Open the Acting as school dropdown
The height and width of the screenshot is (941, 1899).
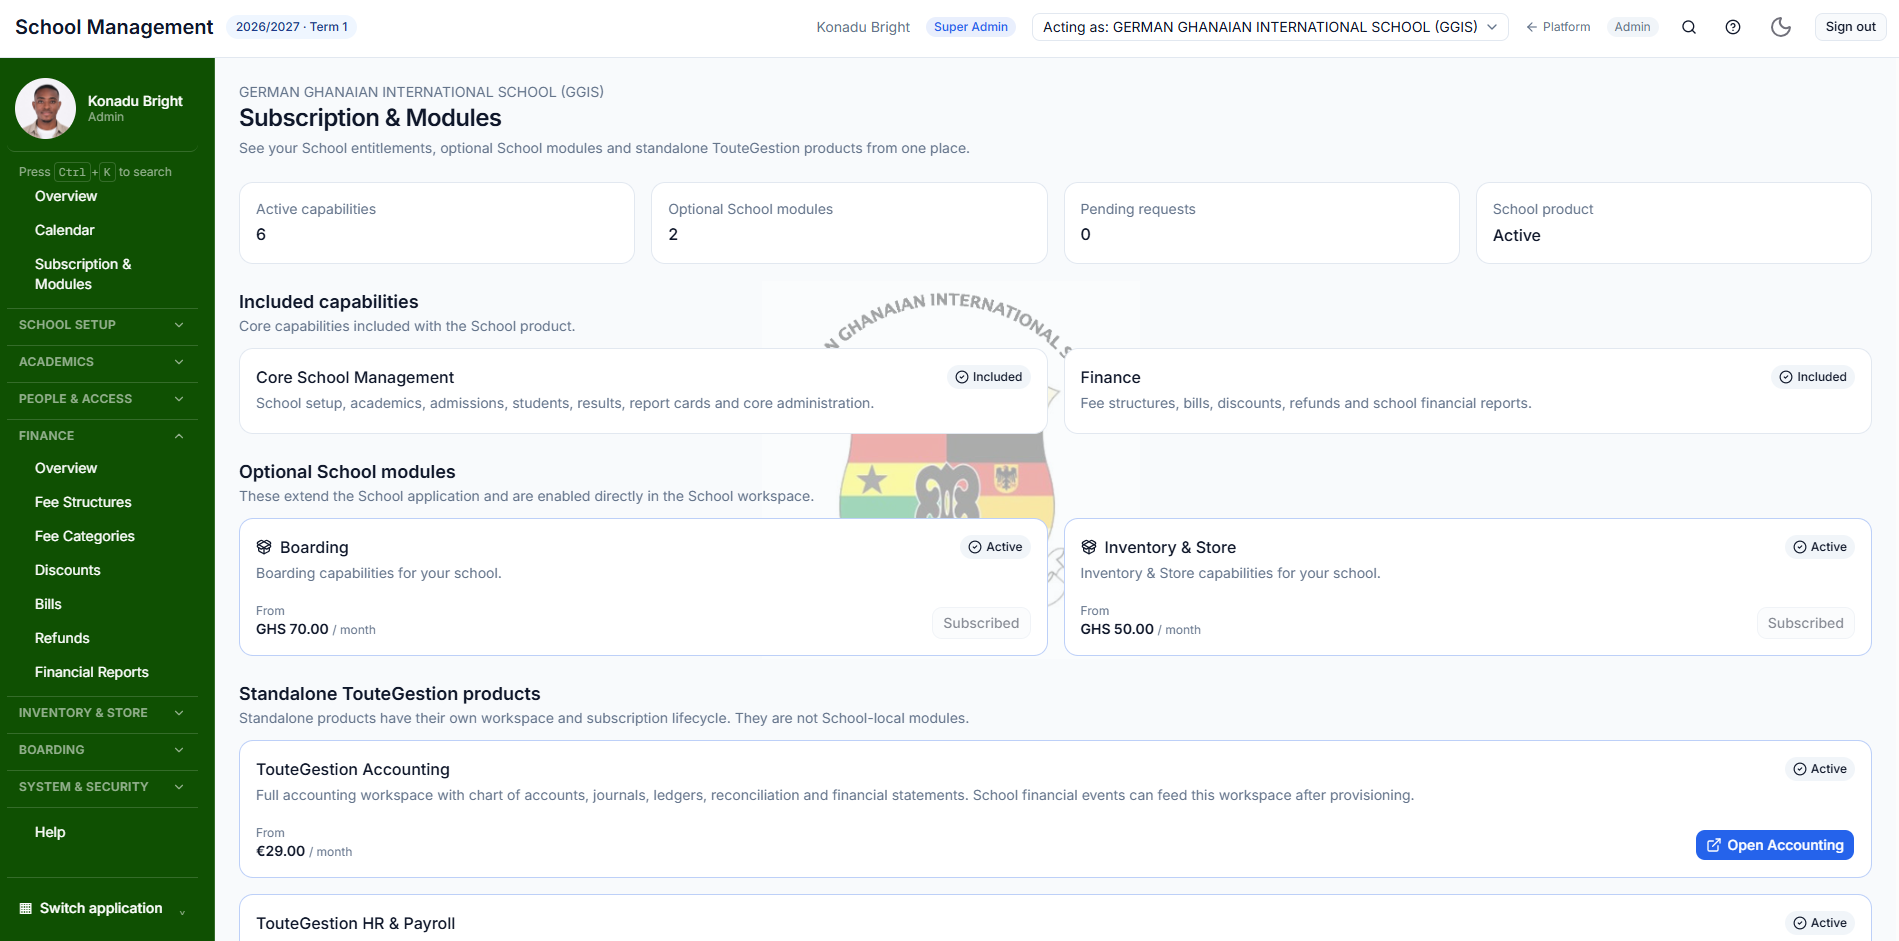click(1270, 27)
